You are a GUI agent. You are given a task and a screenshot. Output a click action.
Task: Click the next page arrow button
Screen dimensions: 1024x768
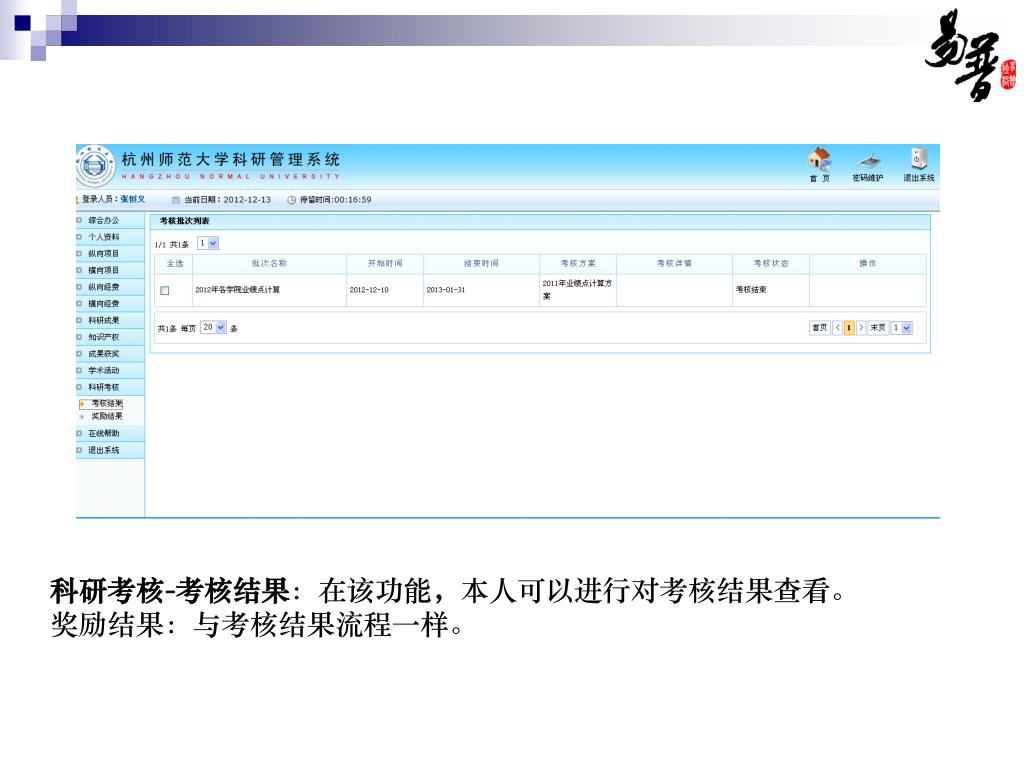[861, 328]
